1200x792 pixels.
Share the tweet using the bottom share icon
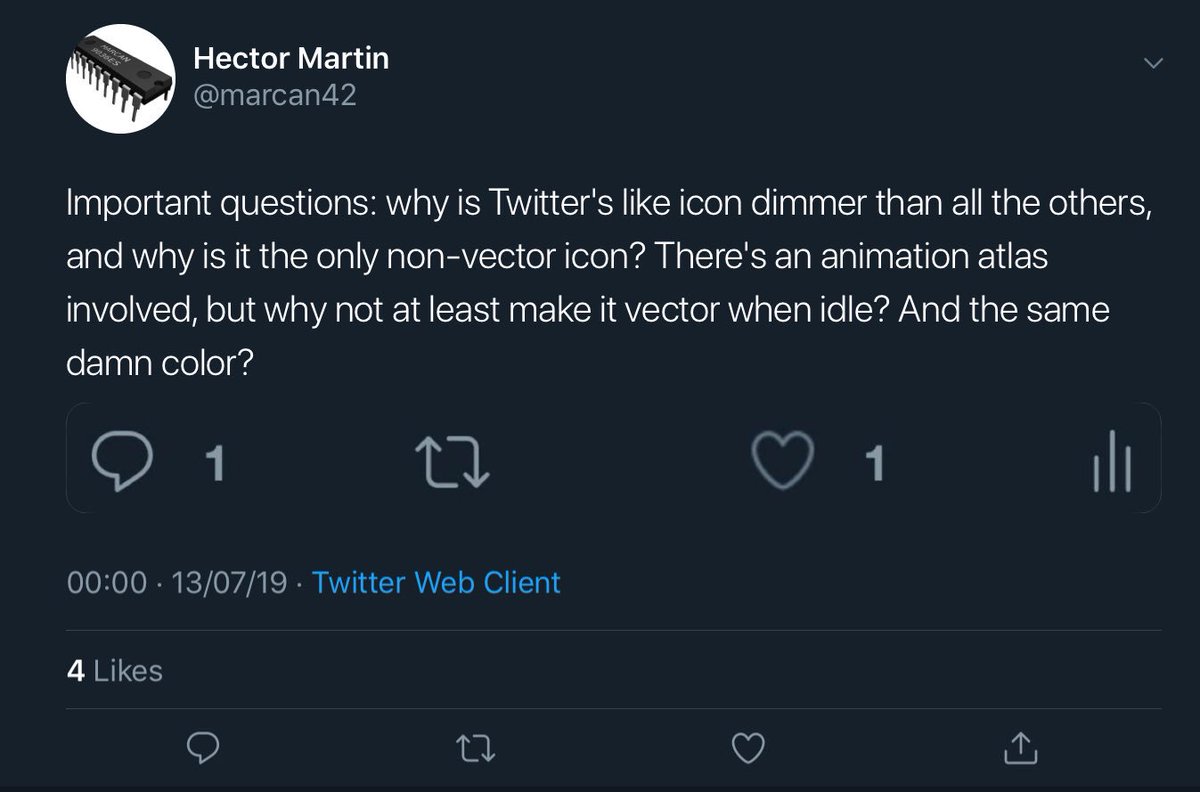point(1016,747)
